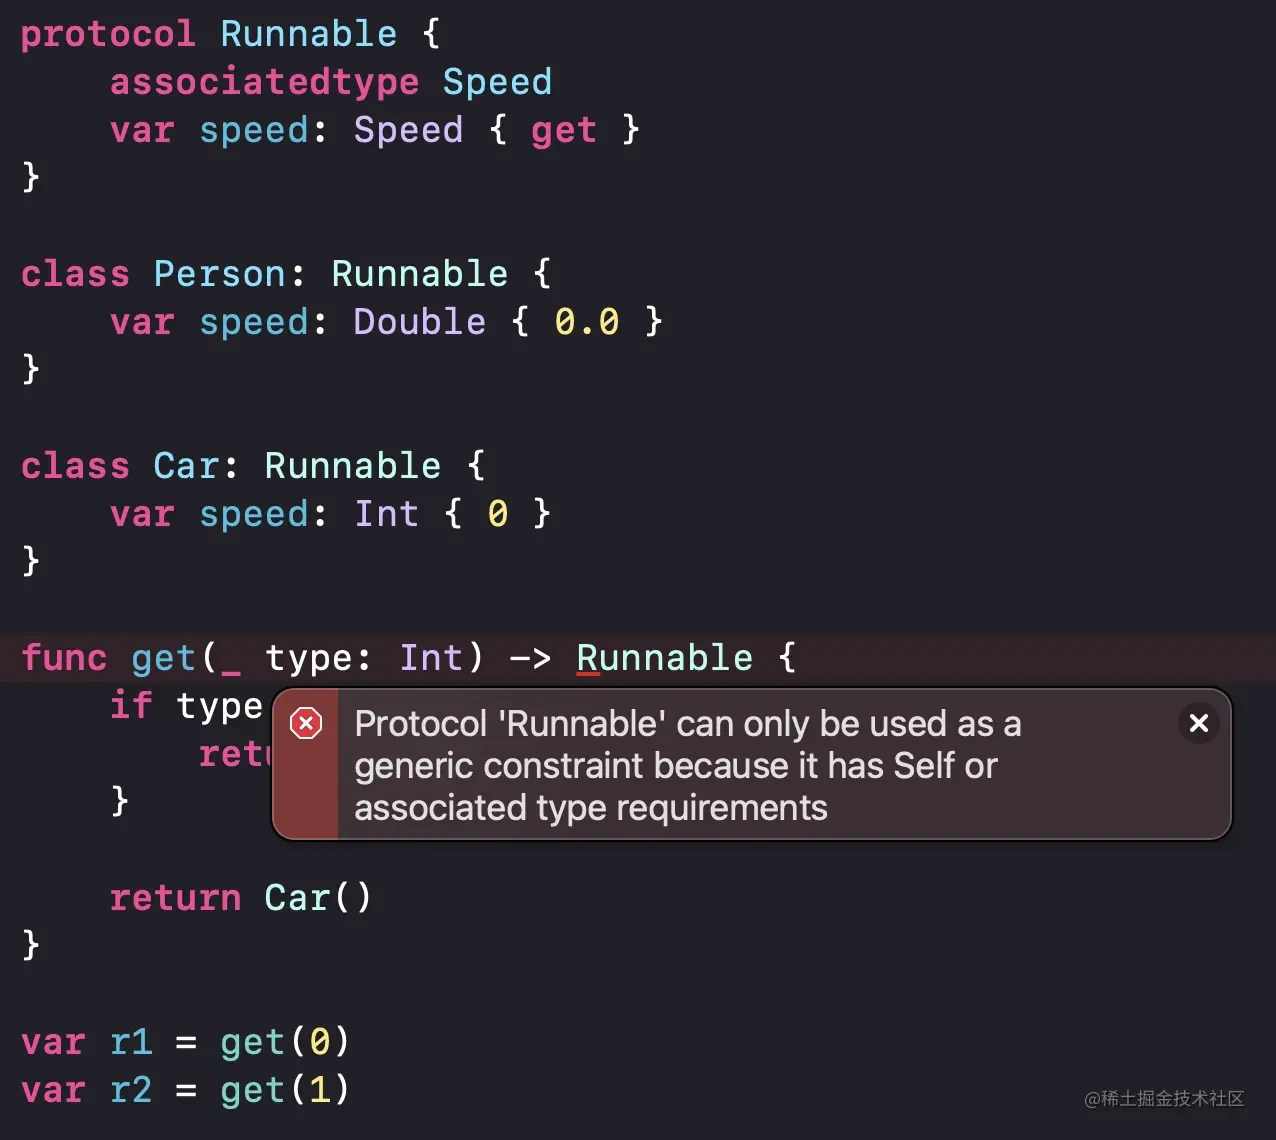Click the Int parameter type in get
The width and height of the screenshot is (1276, 1140).
431,658
